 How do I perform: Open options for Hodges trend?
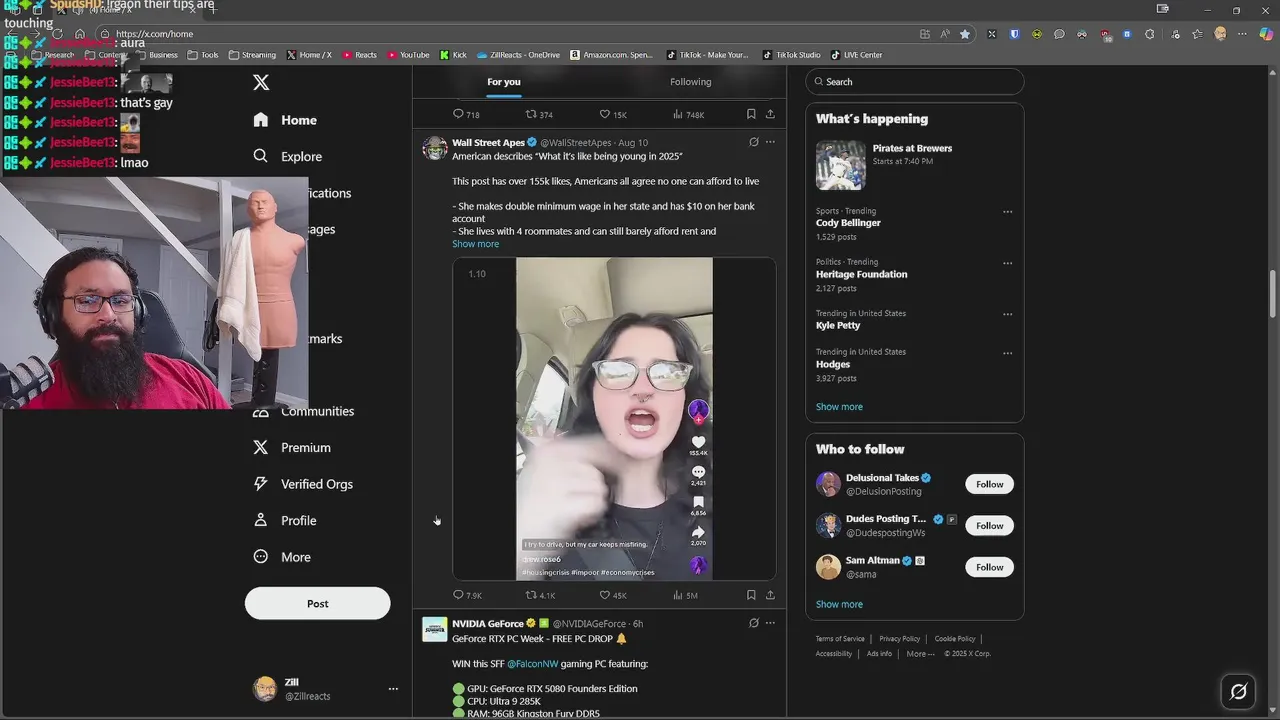1007,353
